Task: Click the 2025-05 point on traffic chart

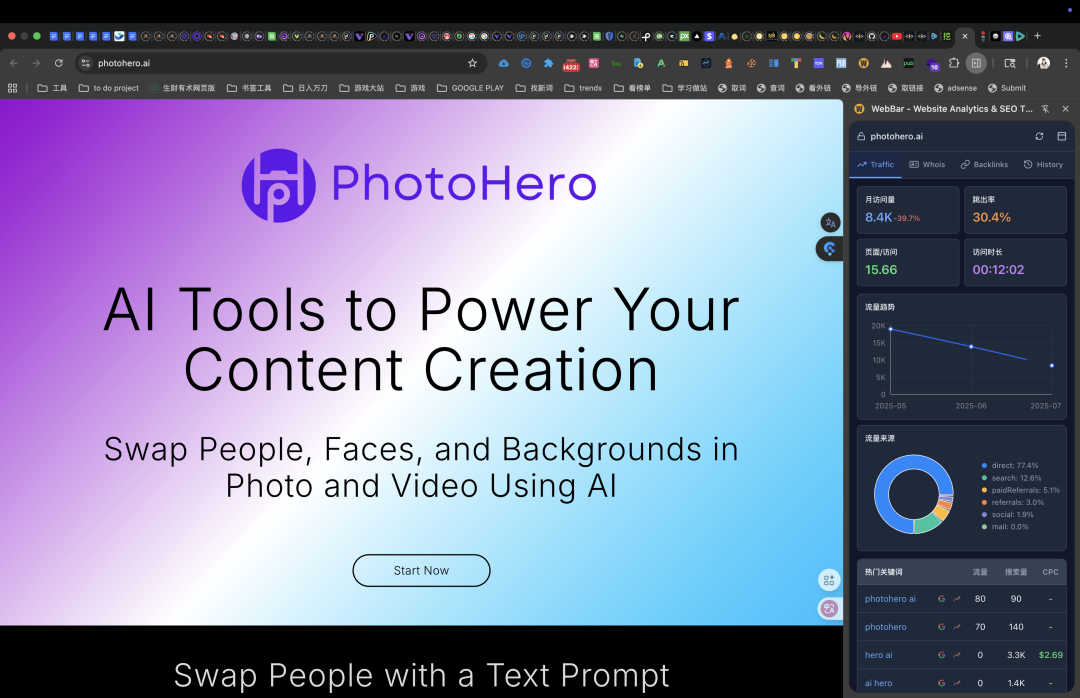Action: [x=891, y=329]
